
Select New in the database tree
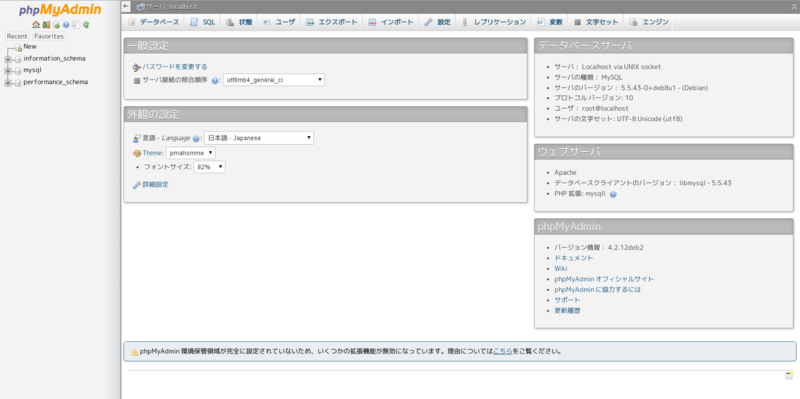pyautogui.click(x=30, y=46)
